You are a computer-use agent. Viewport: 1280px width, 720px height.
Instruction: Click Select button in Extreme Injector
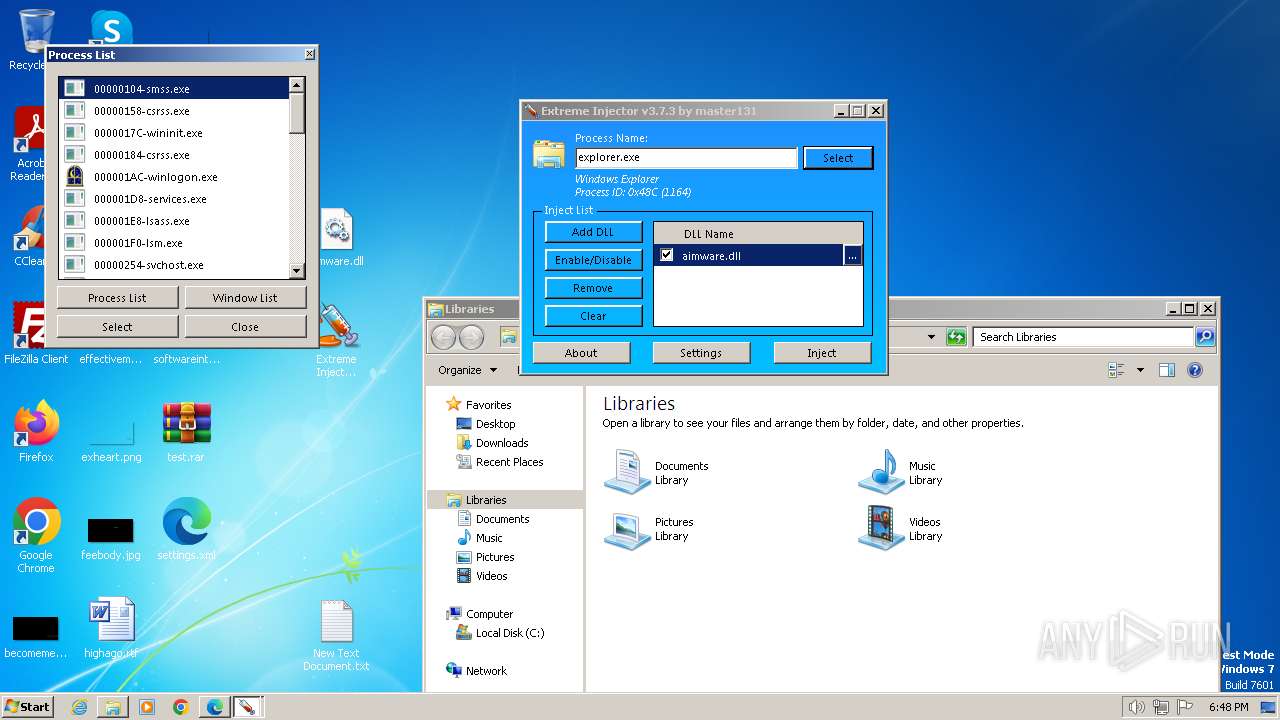point(838,158)
